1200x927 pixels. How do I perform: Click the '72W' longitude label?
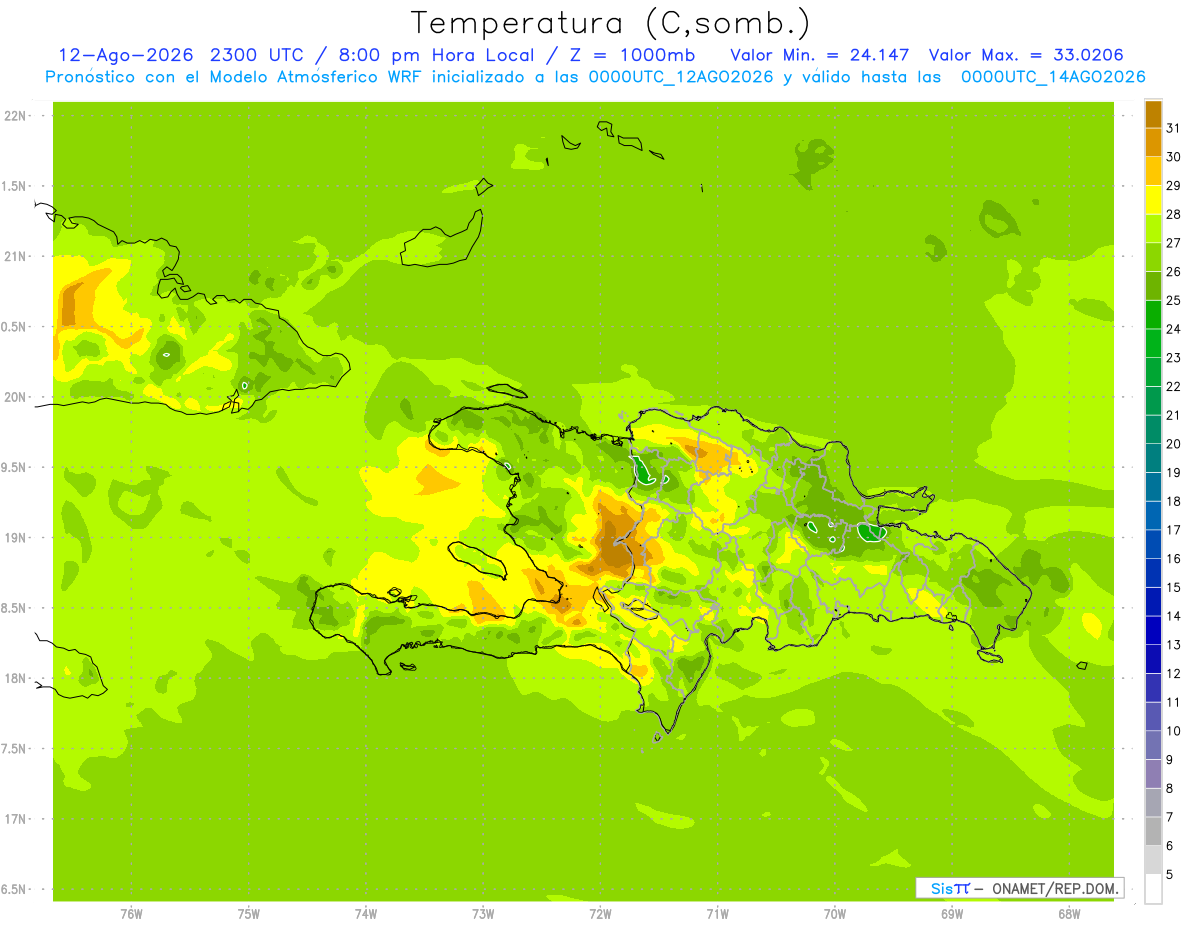[600, 914]
